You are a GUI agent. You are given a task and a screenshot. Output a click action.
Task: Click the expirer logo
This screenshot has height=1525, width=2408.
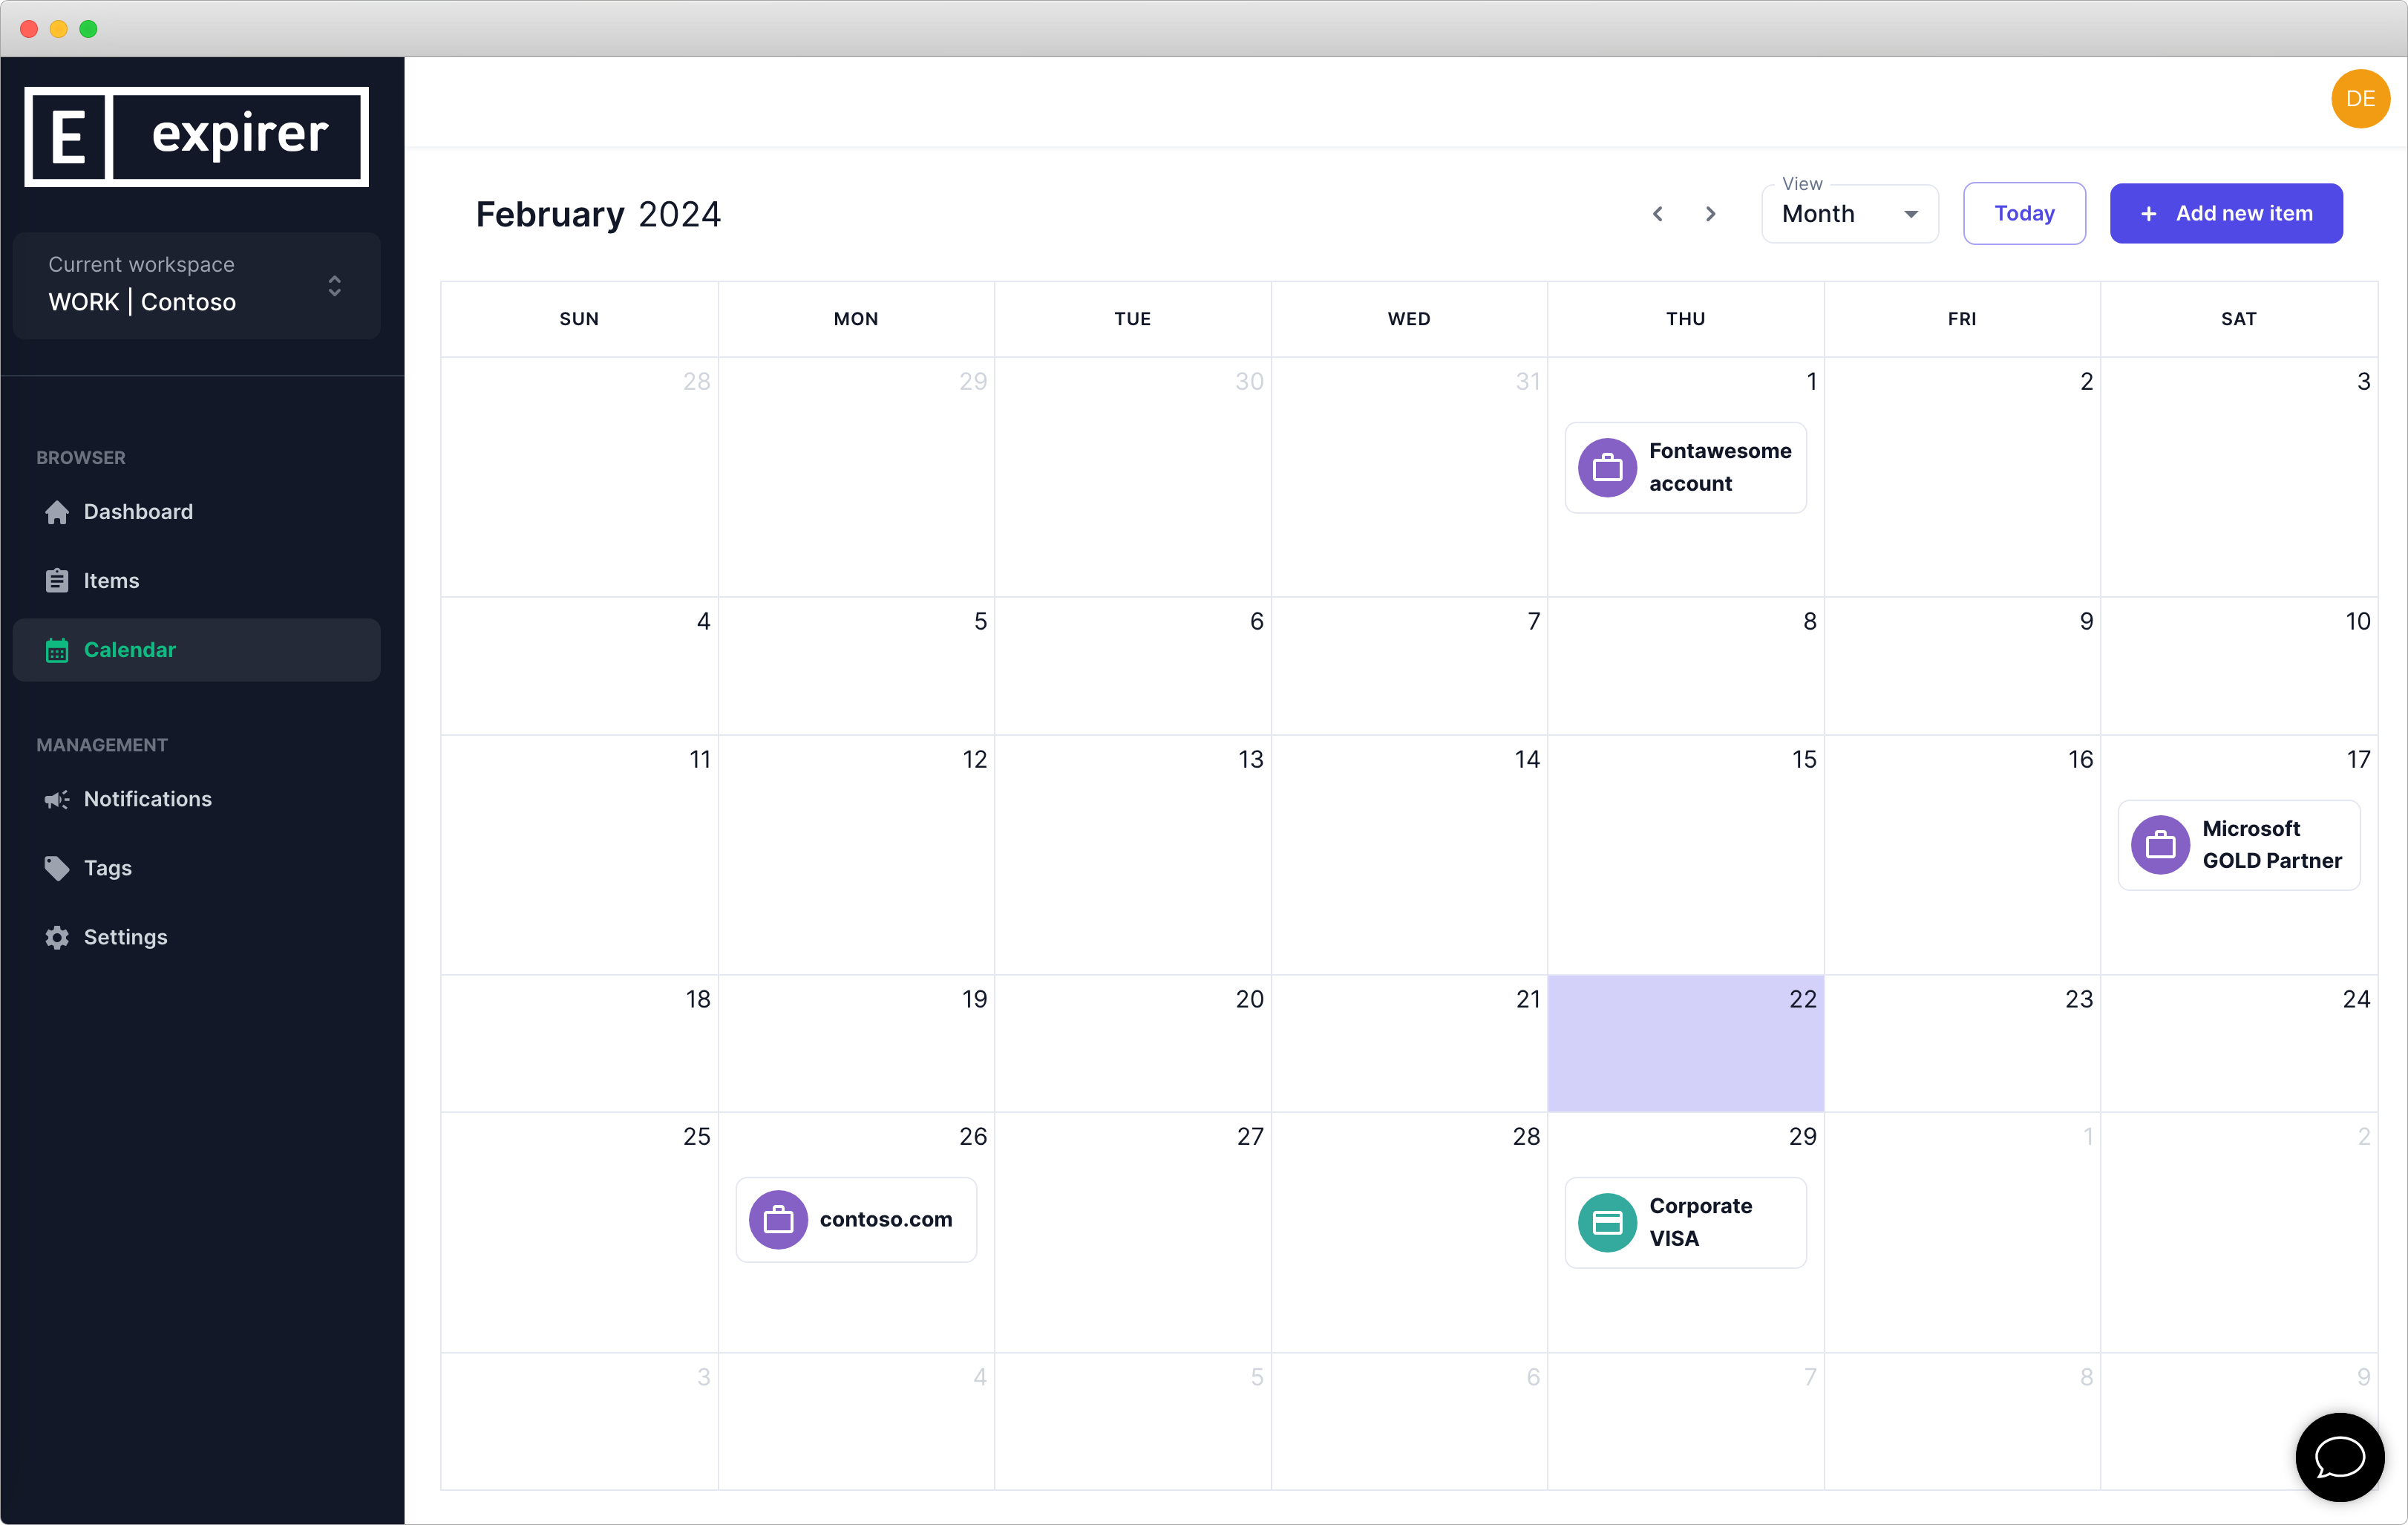(x=196, y=136)
